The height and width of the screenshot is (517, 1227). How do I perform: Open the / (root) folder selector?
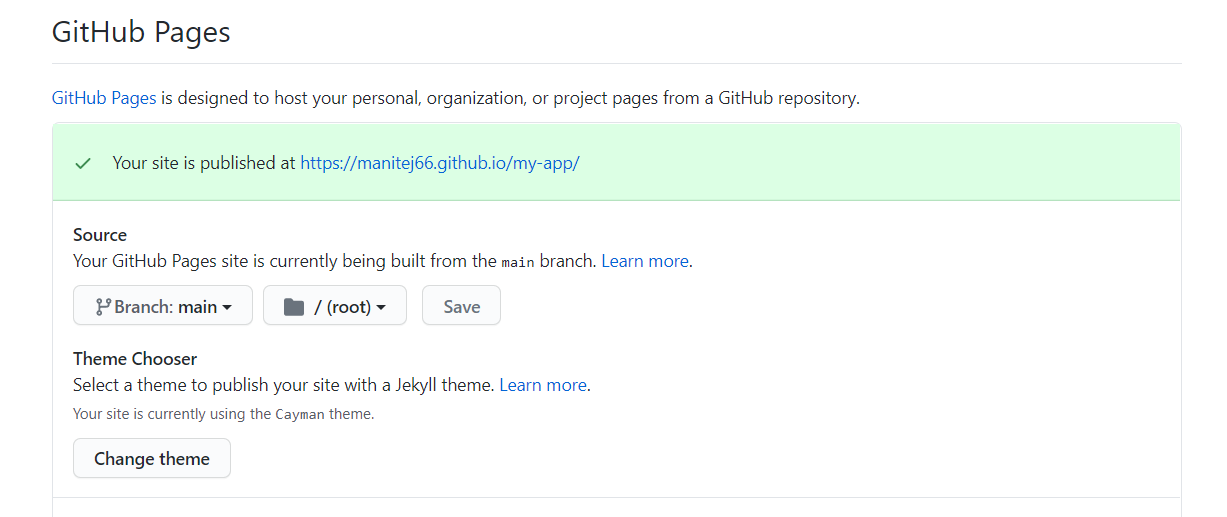point(335,306)
